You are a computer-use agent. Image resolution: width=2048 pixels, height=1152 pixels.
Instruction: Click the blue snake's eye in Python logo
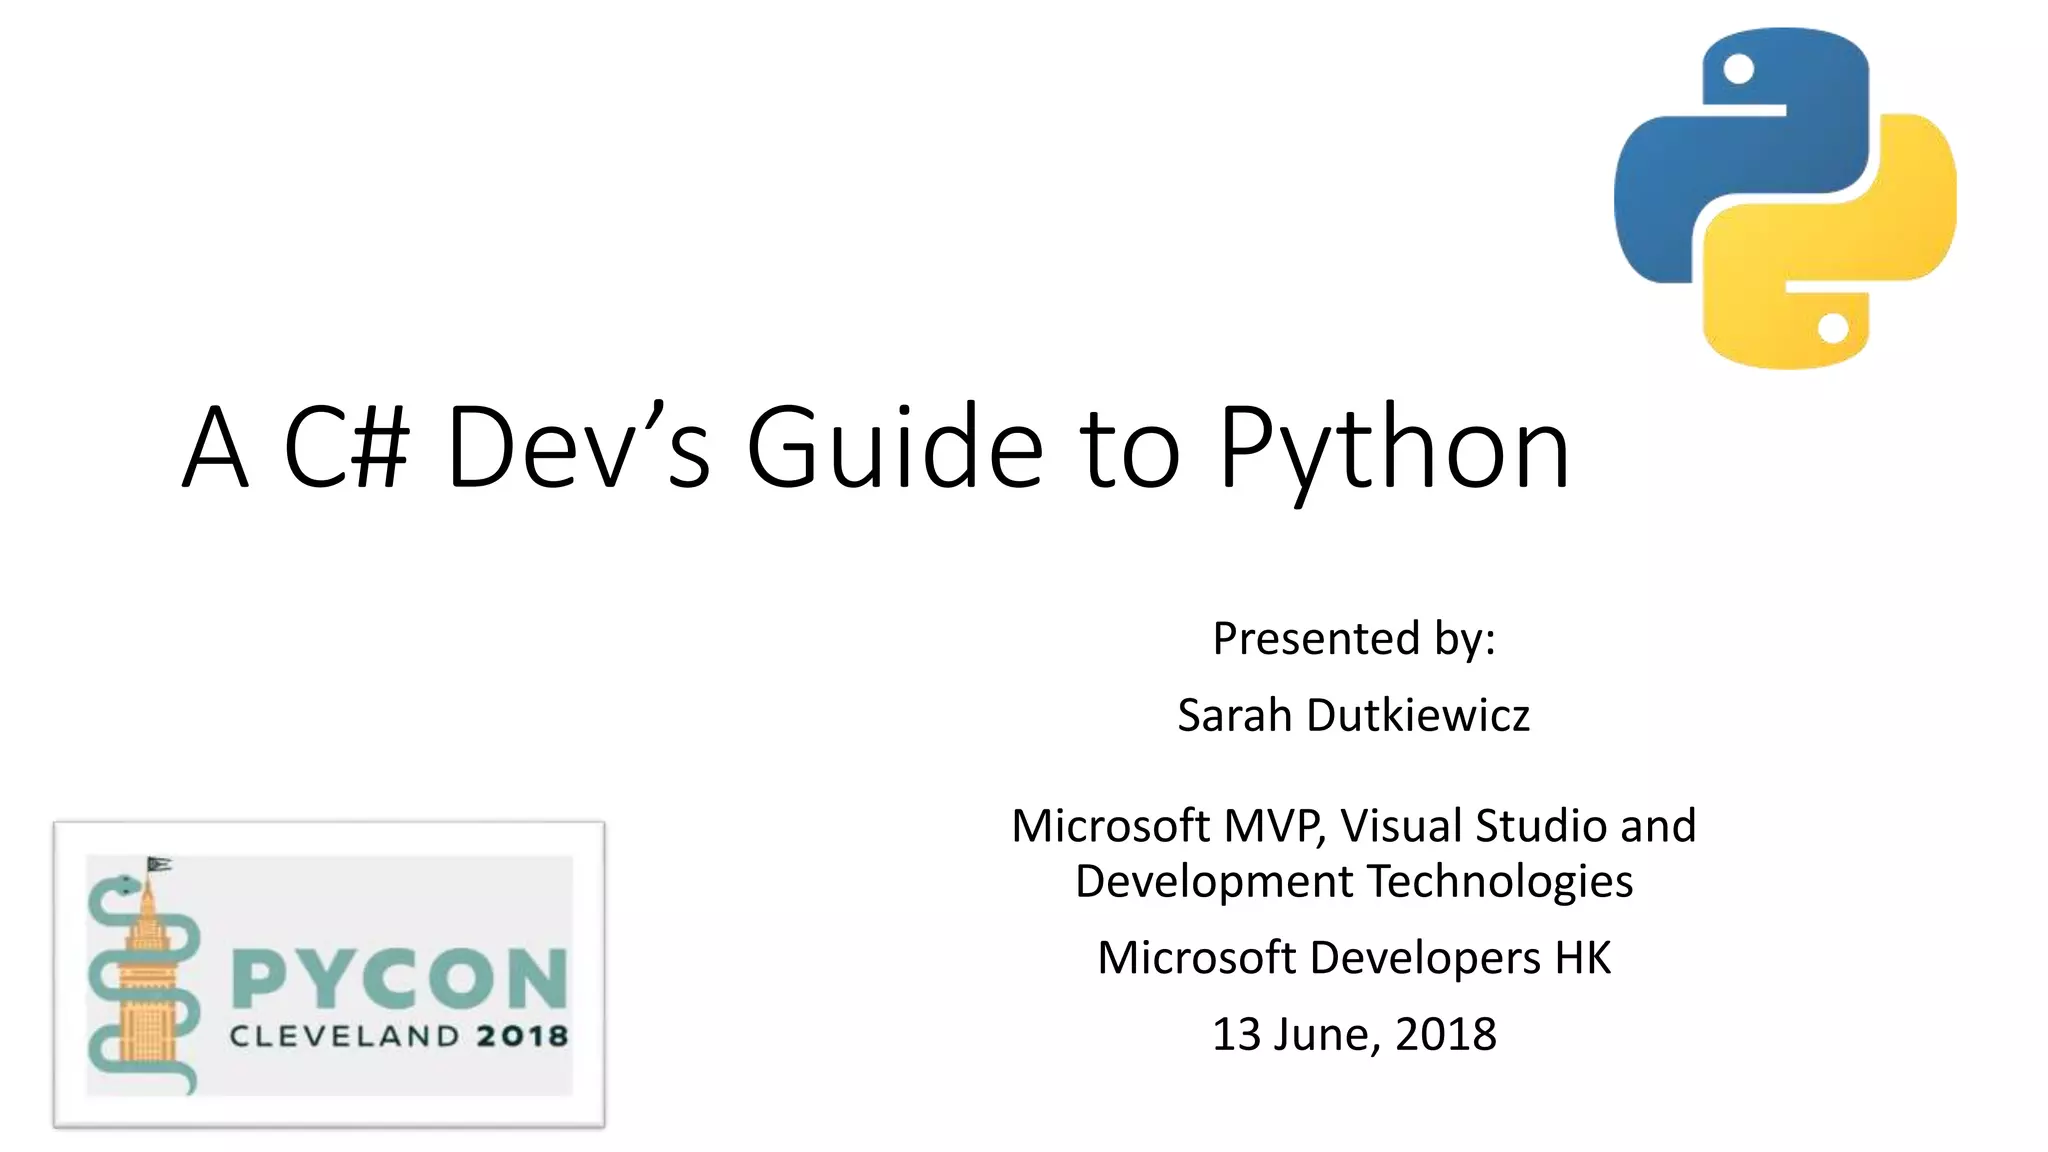[x=1739, y=69]
